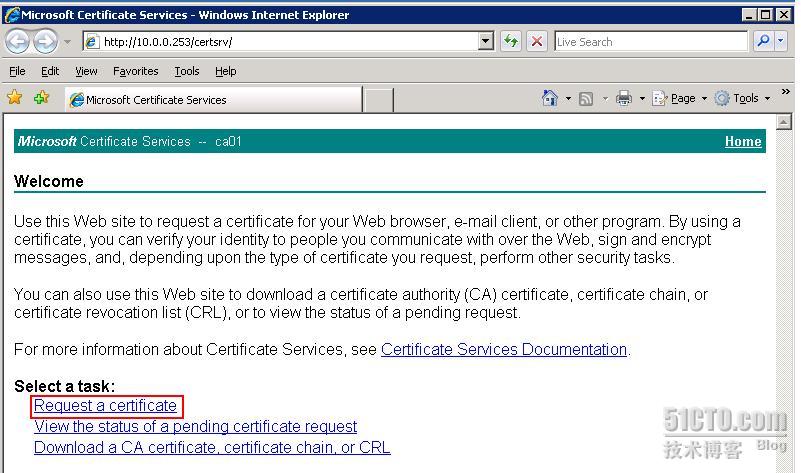Open the View menu
The height and width of the screenshot is (473, 801).
coord(86,71)
